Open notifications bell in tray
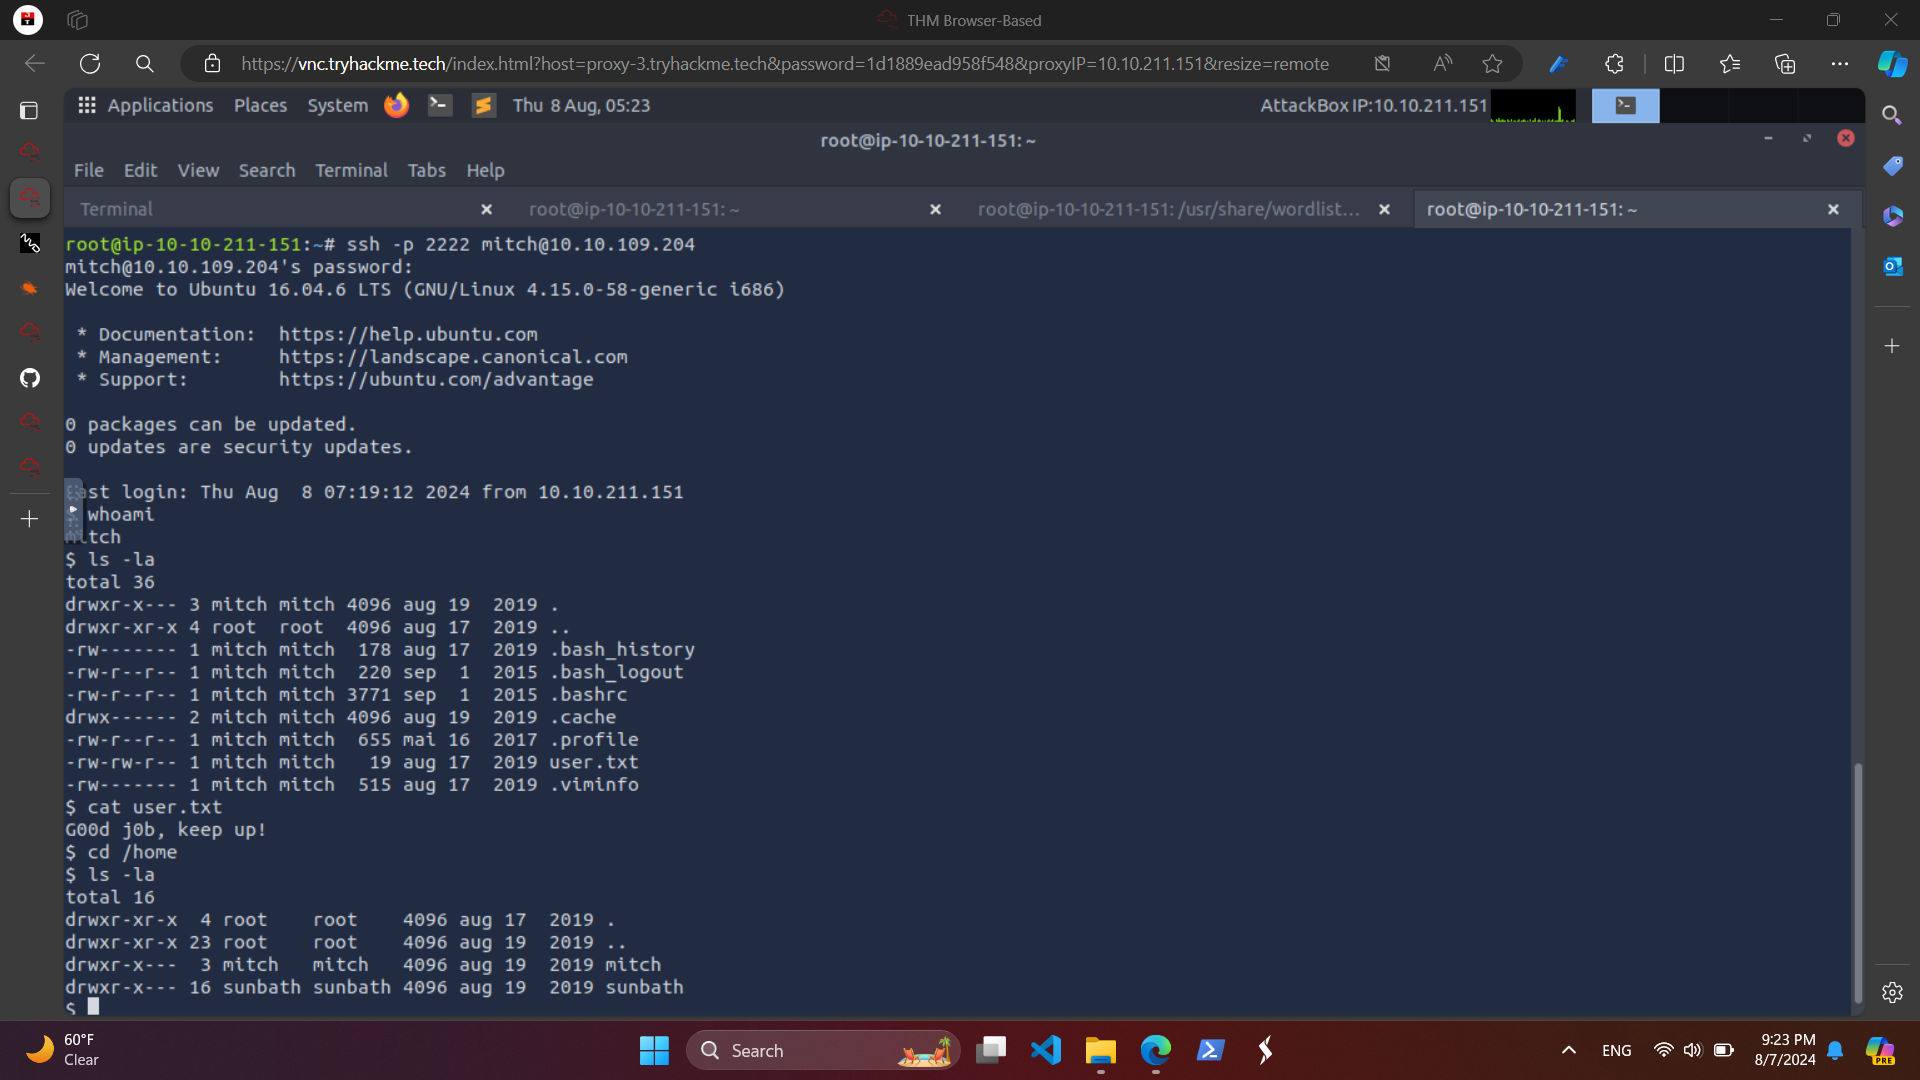This screenshot has height=1080, width=1920. 1835,1050
